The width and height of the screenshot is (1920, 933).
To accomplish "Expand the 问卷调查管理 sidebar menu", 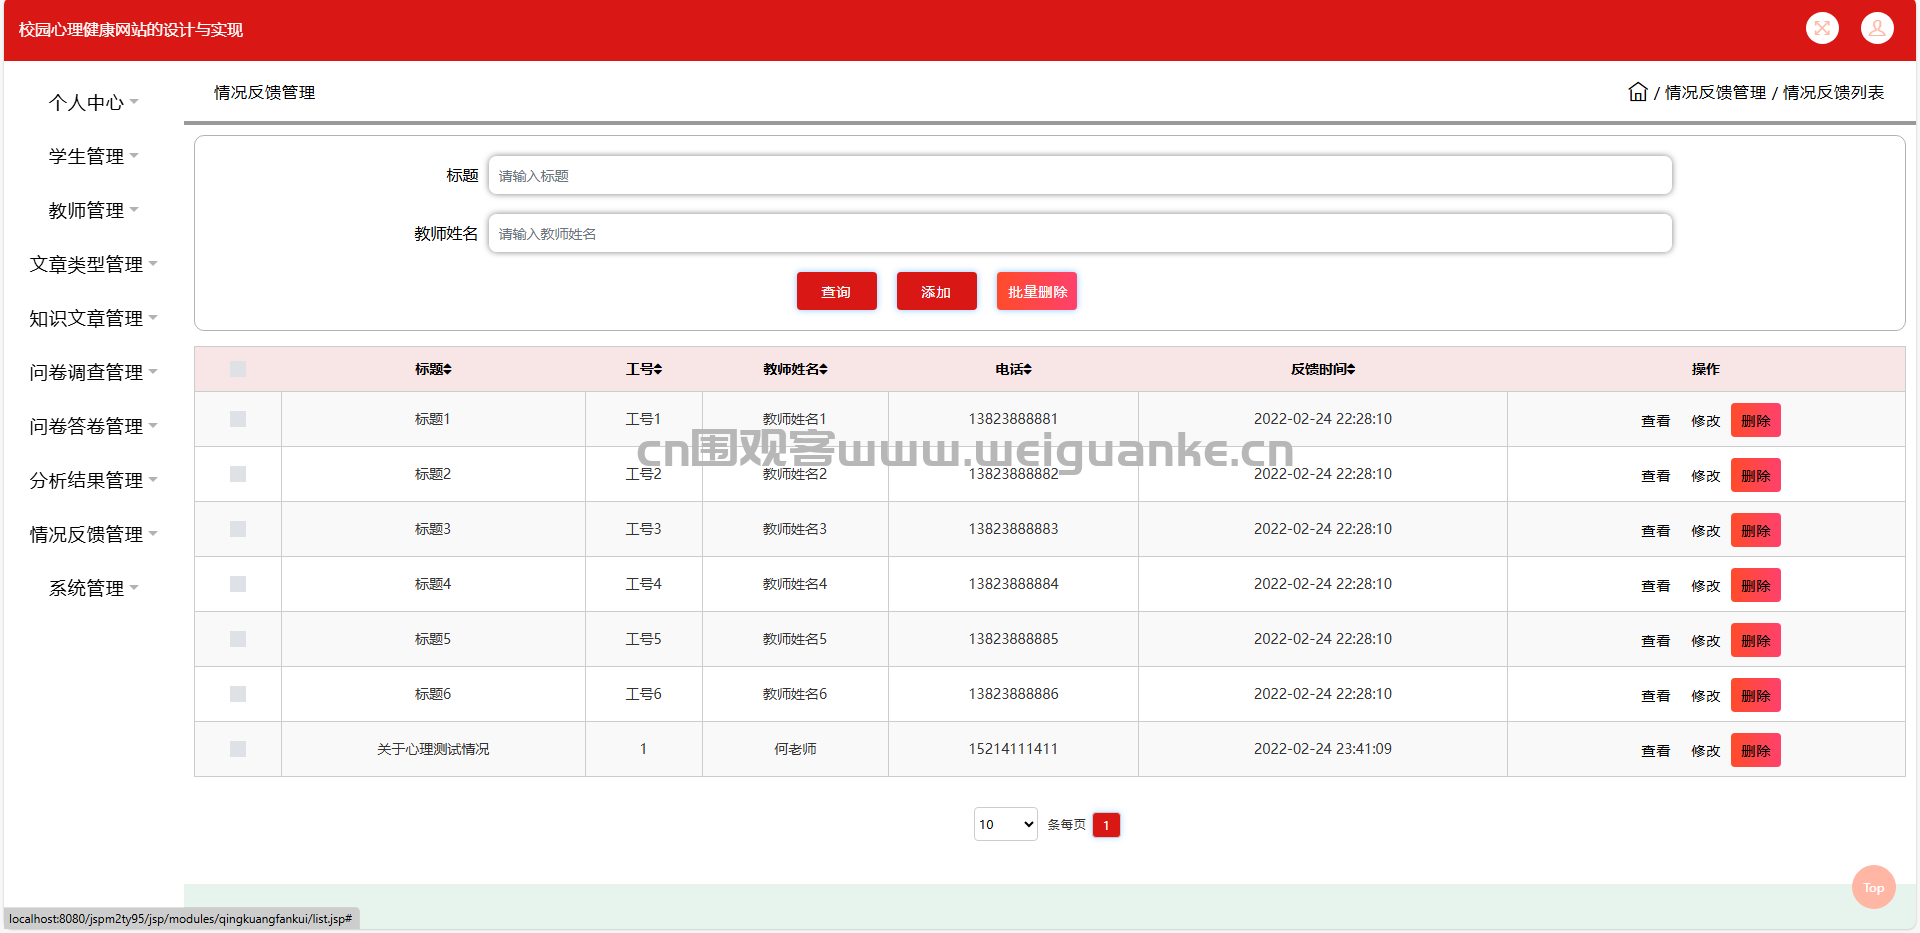I will [x=94, y=372].
